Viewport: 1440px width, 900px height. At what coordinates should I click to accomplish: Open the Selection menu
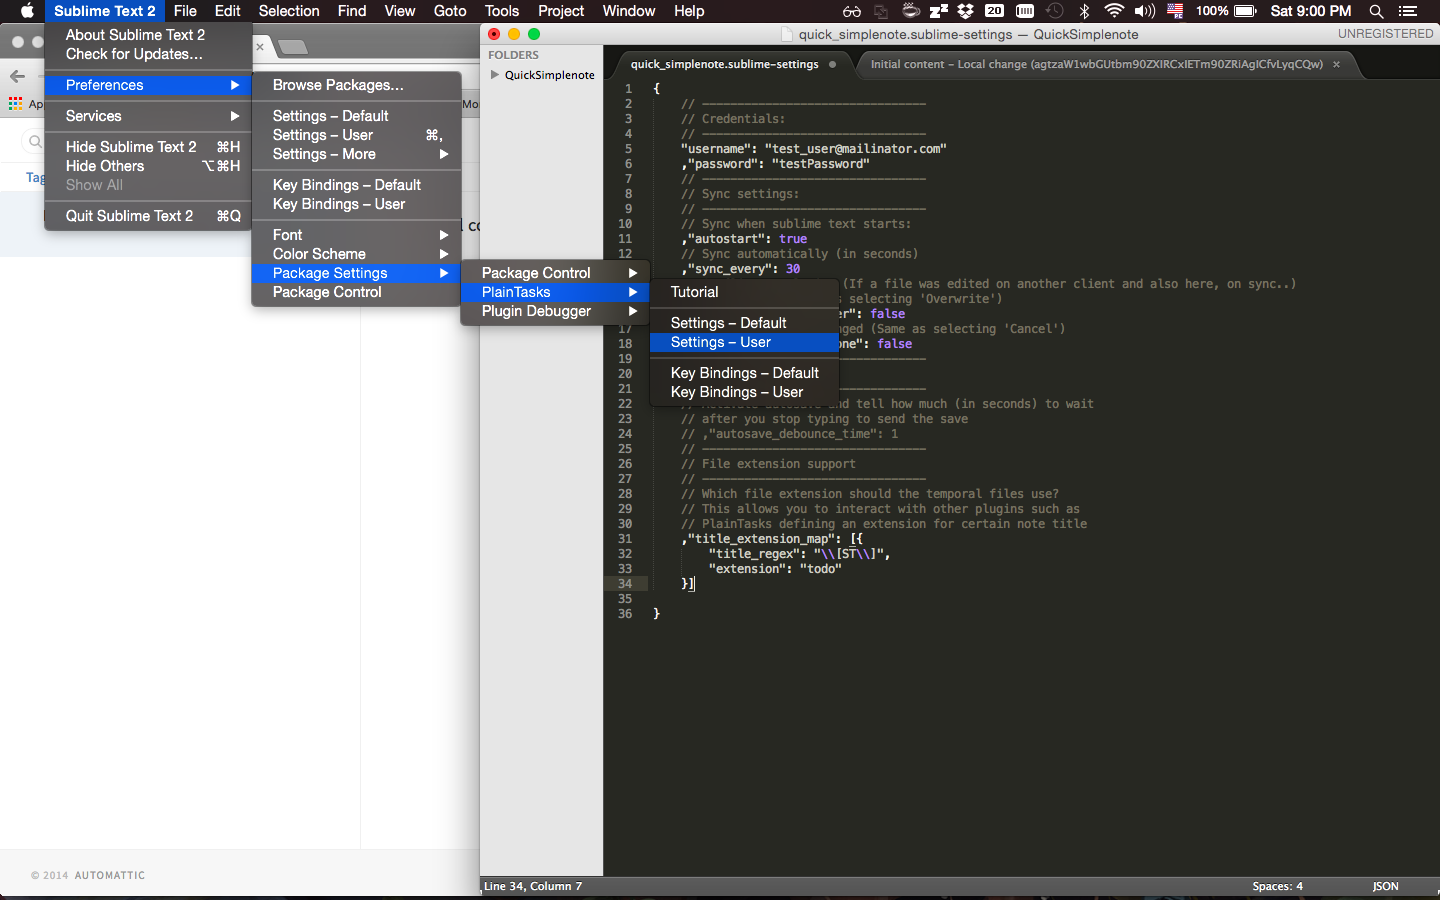pyautogui.click(x=289, y=11)
